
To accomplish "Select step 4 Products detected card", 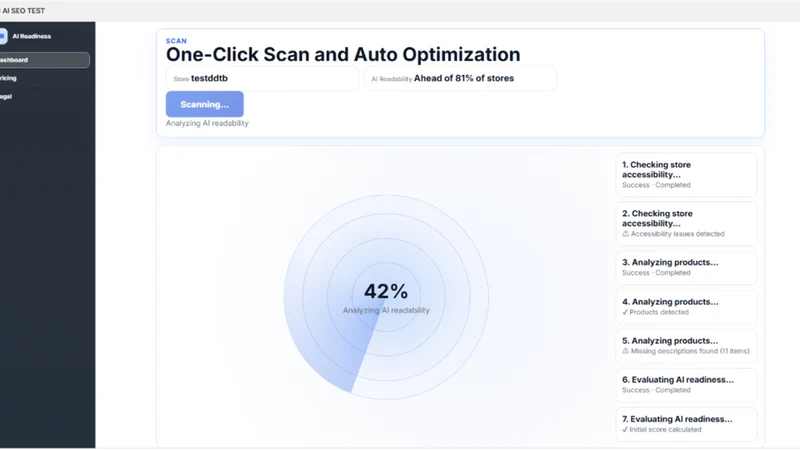I will tap(686, 307).
